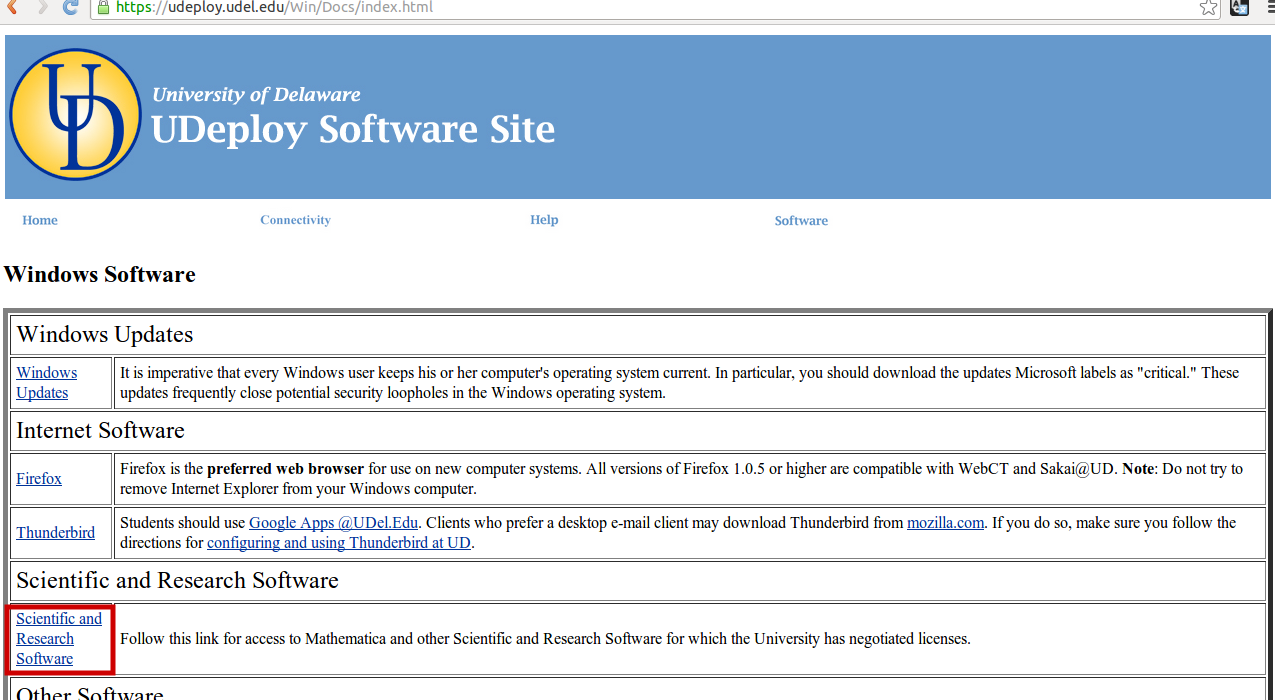Screen dimensions: 1275x700
Task: Open the Thunderbird link
Action: 55,532
